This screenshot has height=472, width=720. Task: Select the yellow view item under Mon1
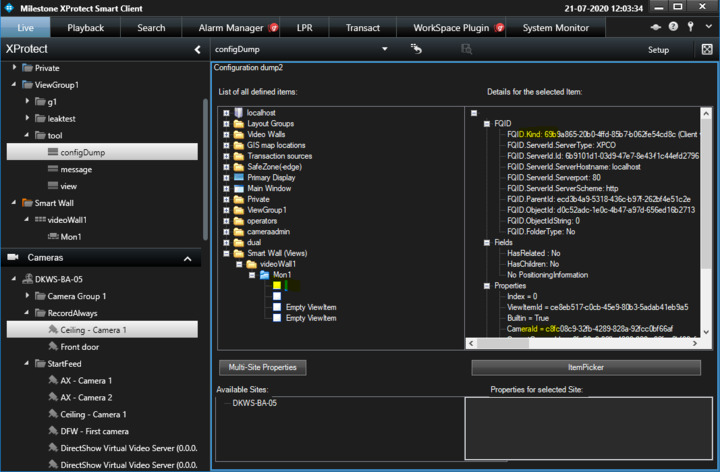277,285
